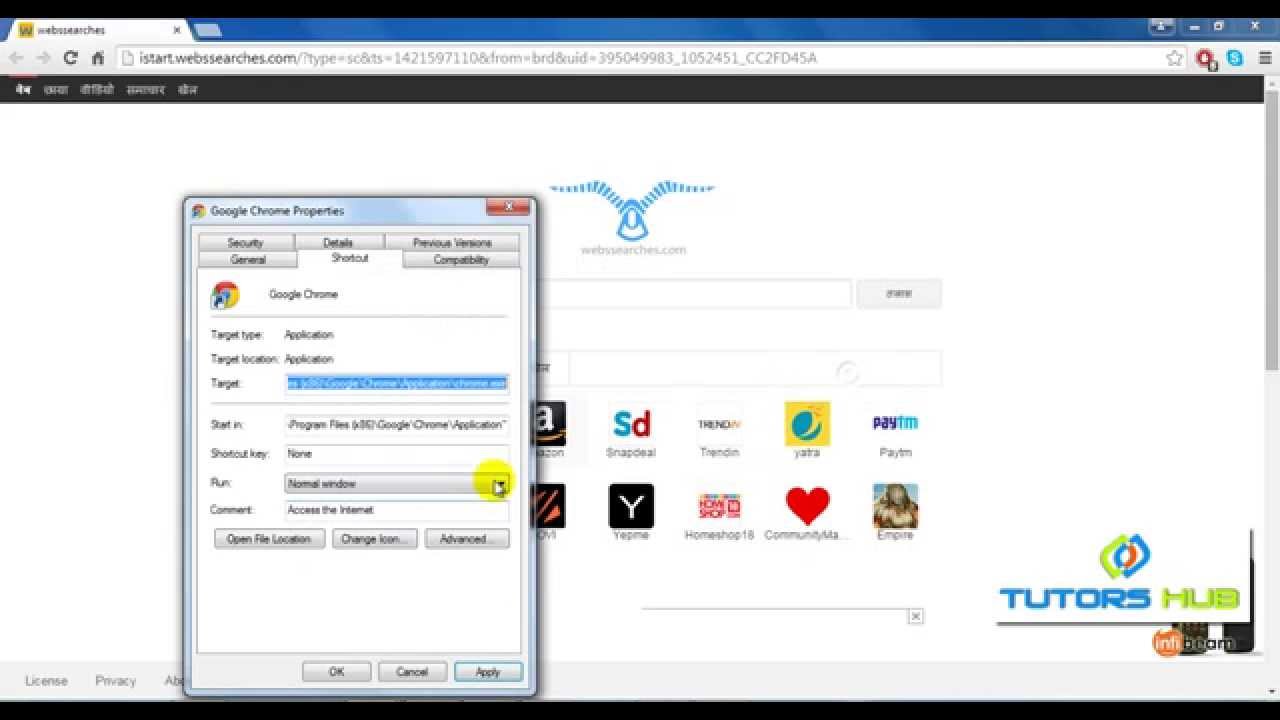Select the second item in dark navigation bar
1280x720 pixels.
pos(56,89)
